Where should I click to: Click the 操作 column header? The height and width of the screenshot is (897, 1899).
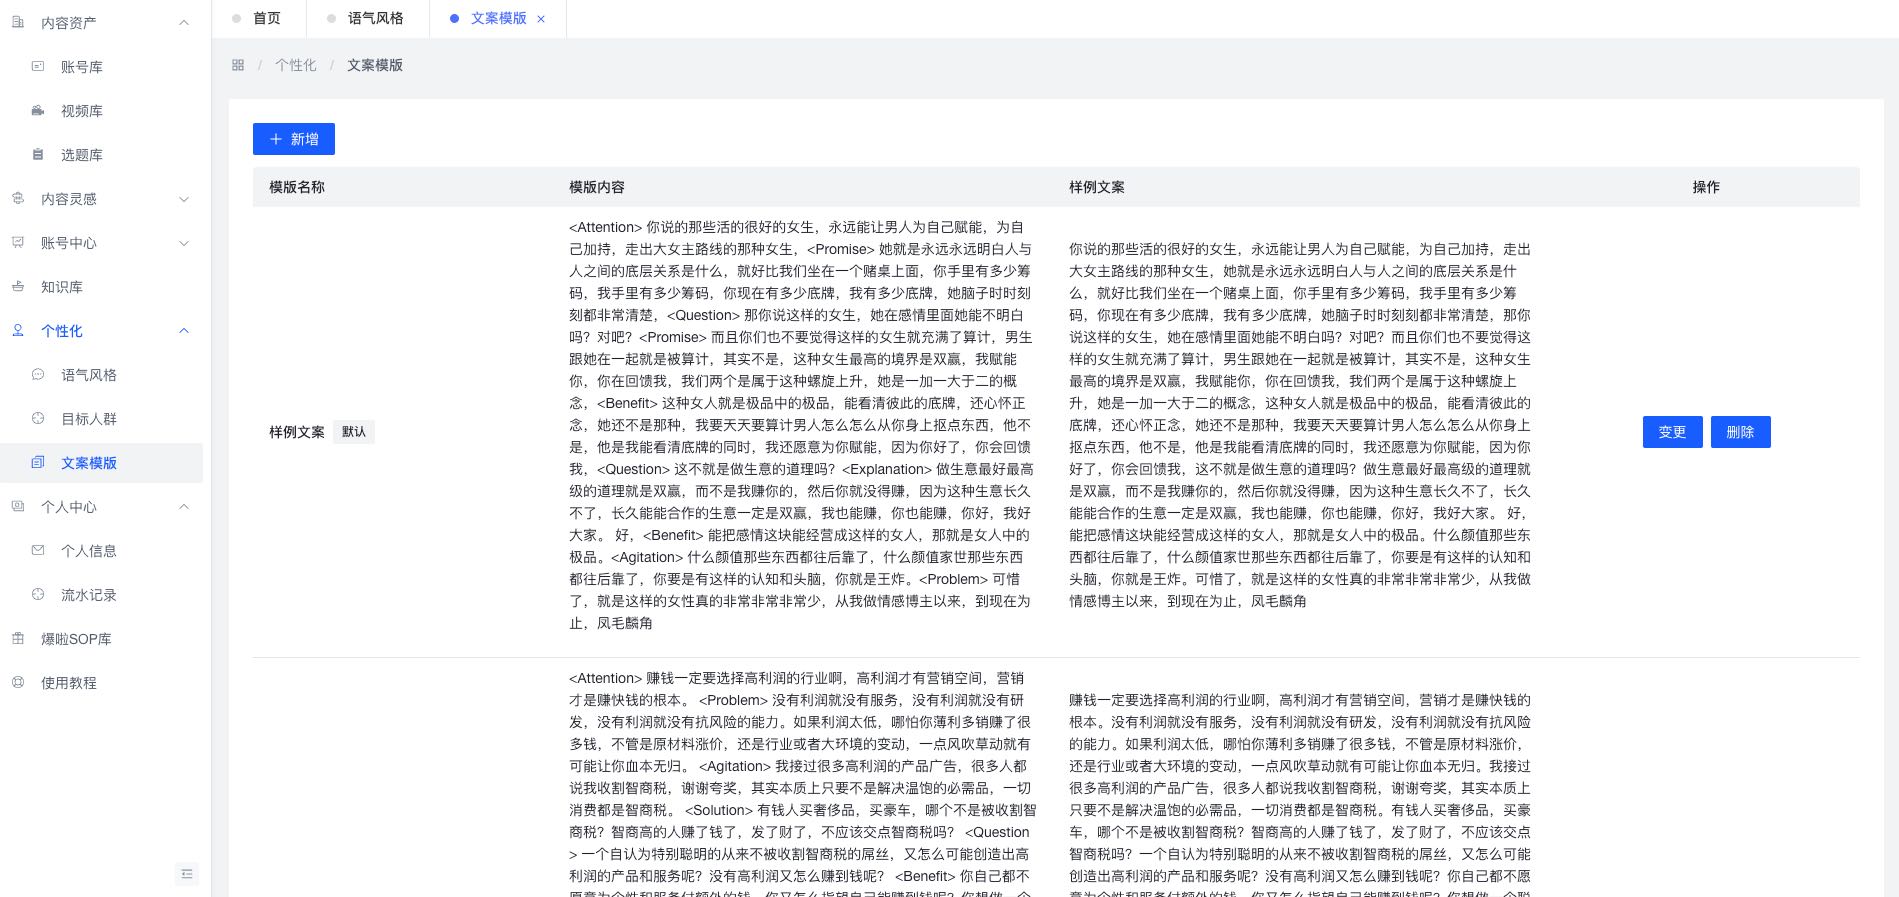pyautogui.click(x=1706, y=187)
